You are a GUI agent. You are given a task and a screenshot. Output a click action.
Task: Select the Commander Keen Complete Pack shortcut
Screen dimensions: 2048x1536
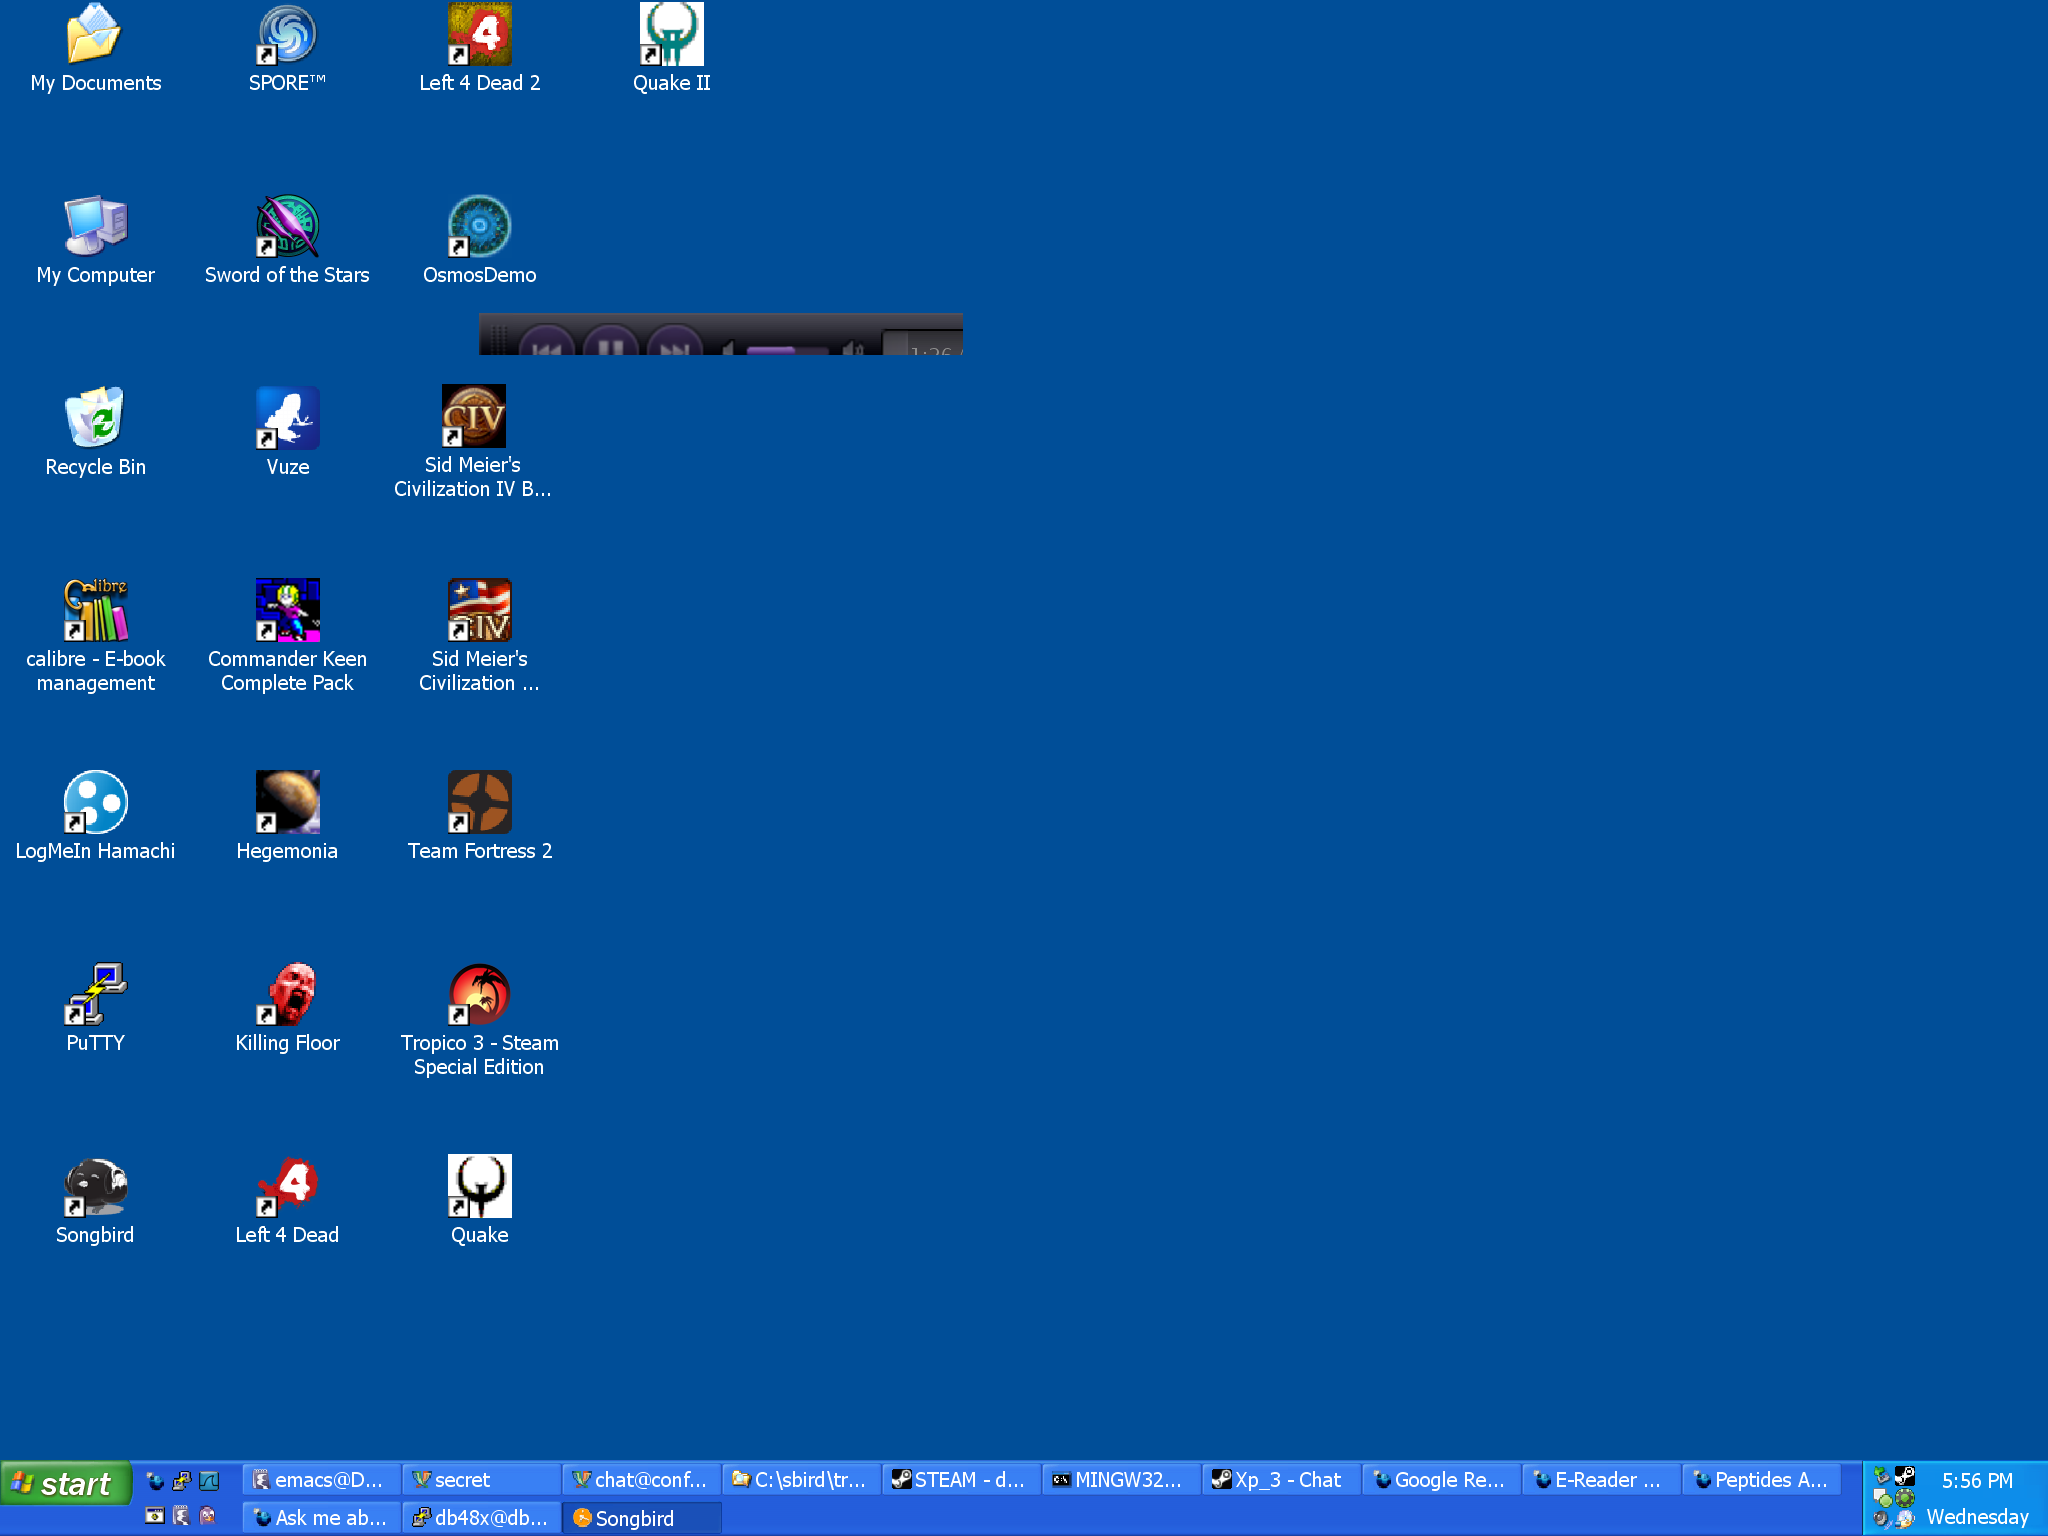(x=287, y=637)
